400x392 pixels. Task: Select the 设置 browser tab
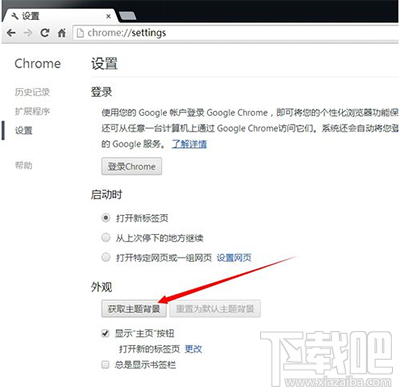pos(60,16)
